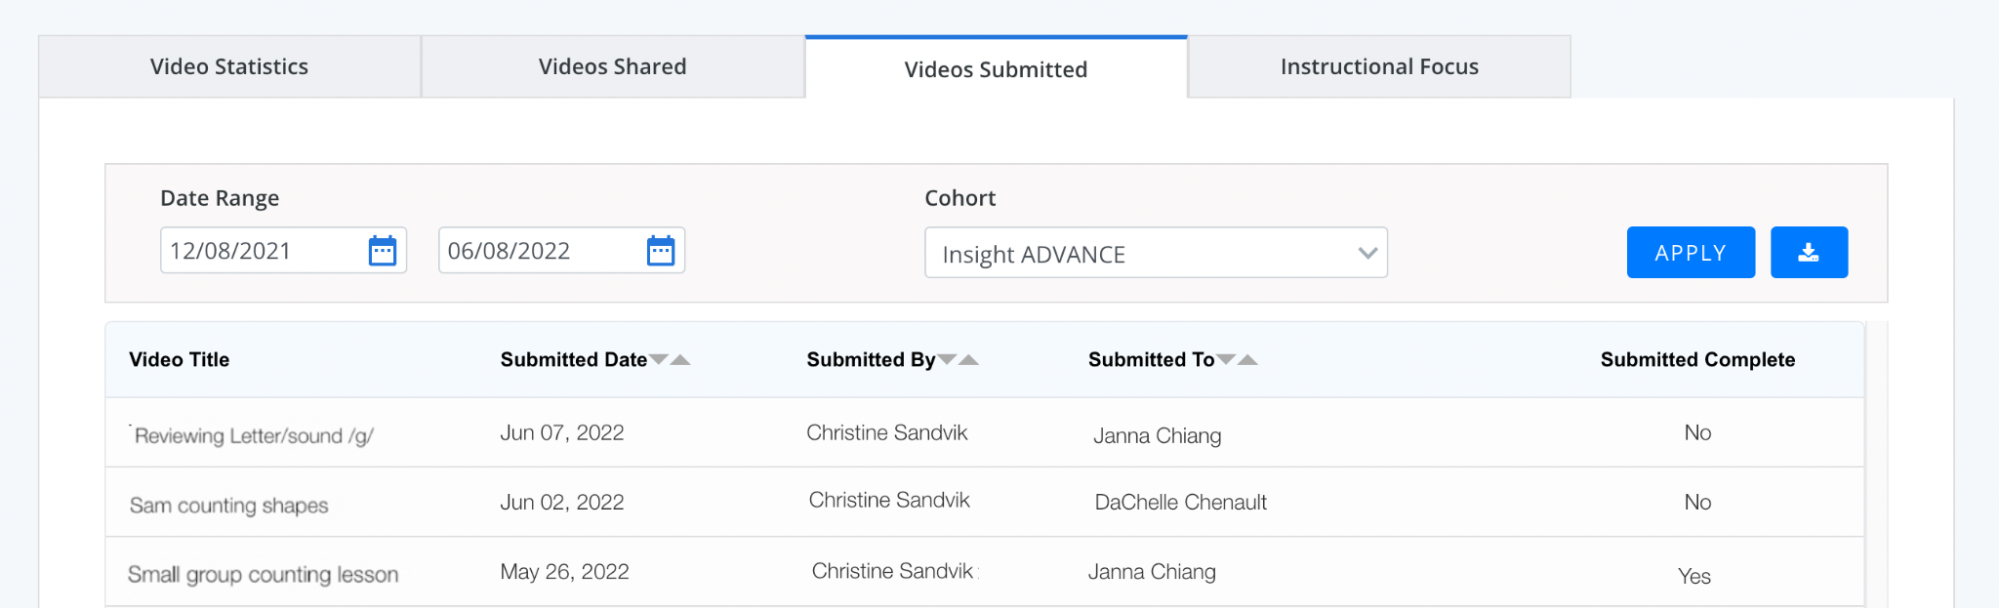1999x609 pixels.
Task: Select the 'Sam counting shapes' video title
Action: click(x=229, y=505)
